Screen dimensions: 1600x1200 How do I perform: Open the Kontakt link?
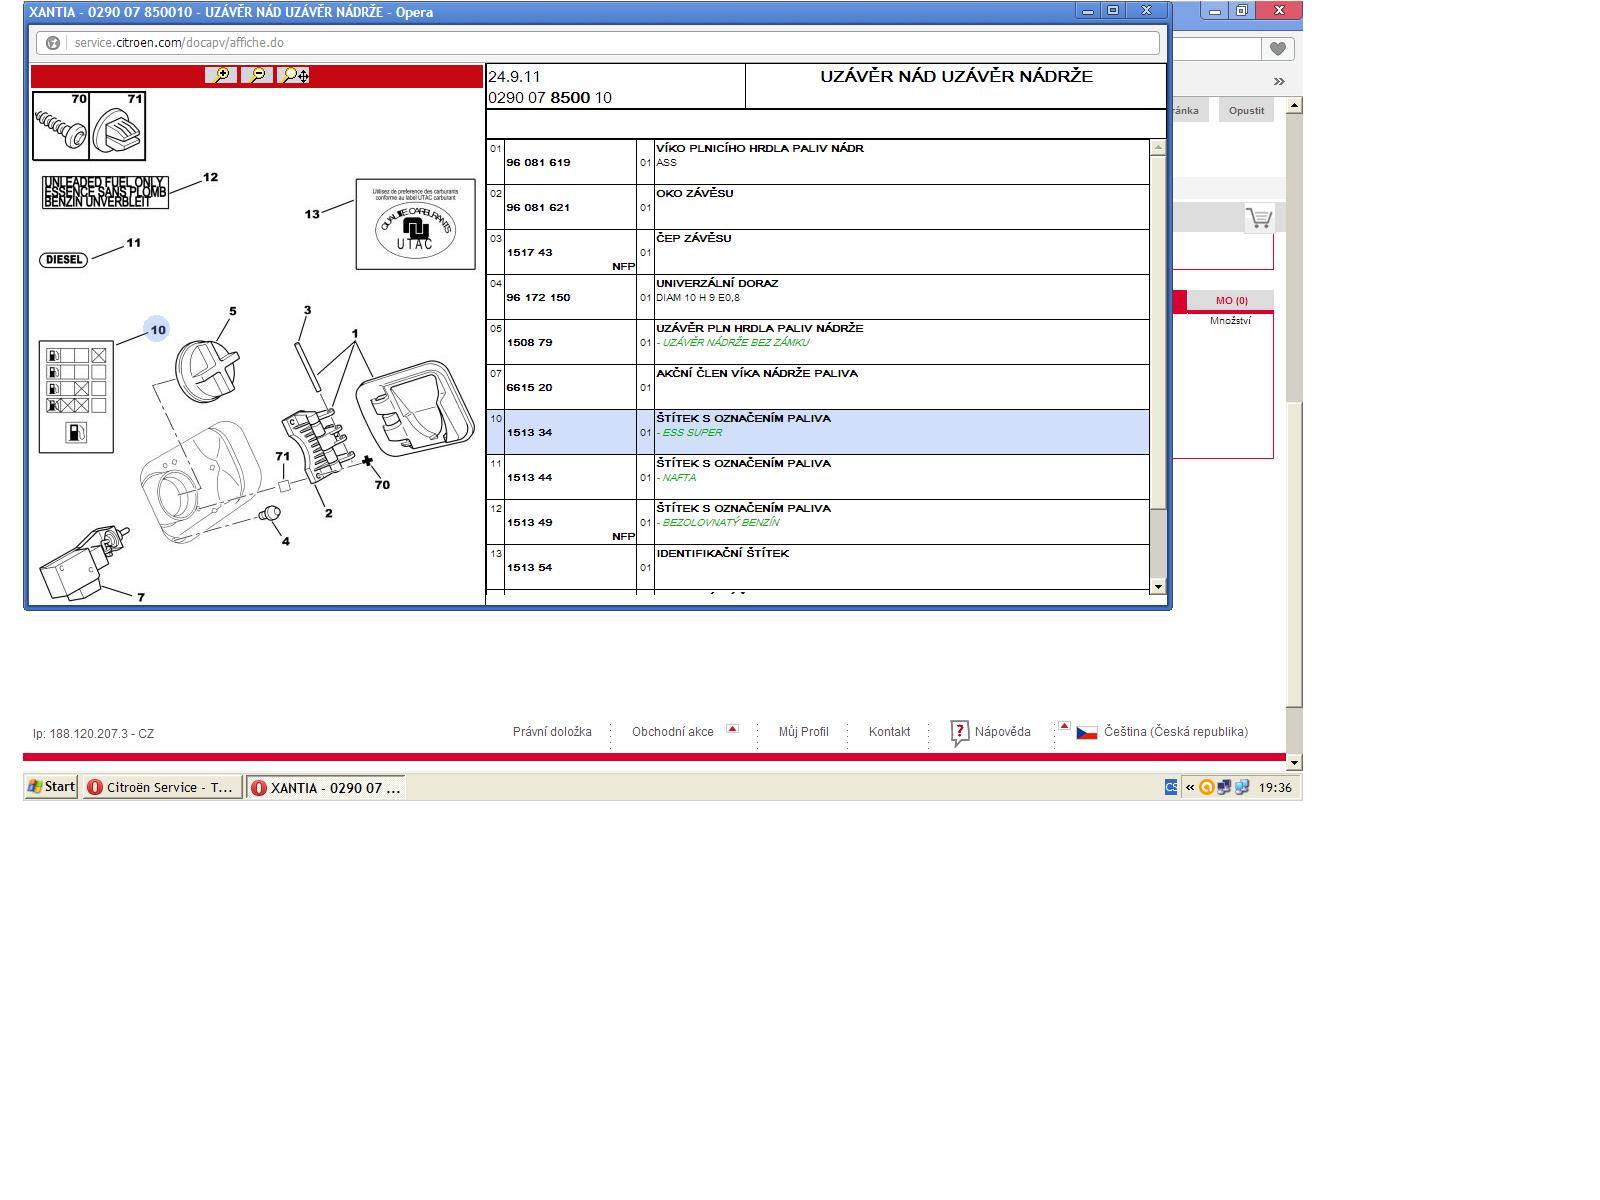889,732
